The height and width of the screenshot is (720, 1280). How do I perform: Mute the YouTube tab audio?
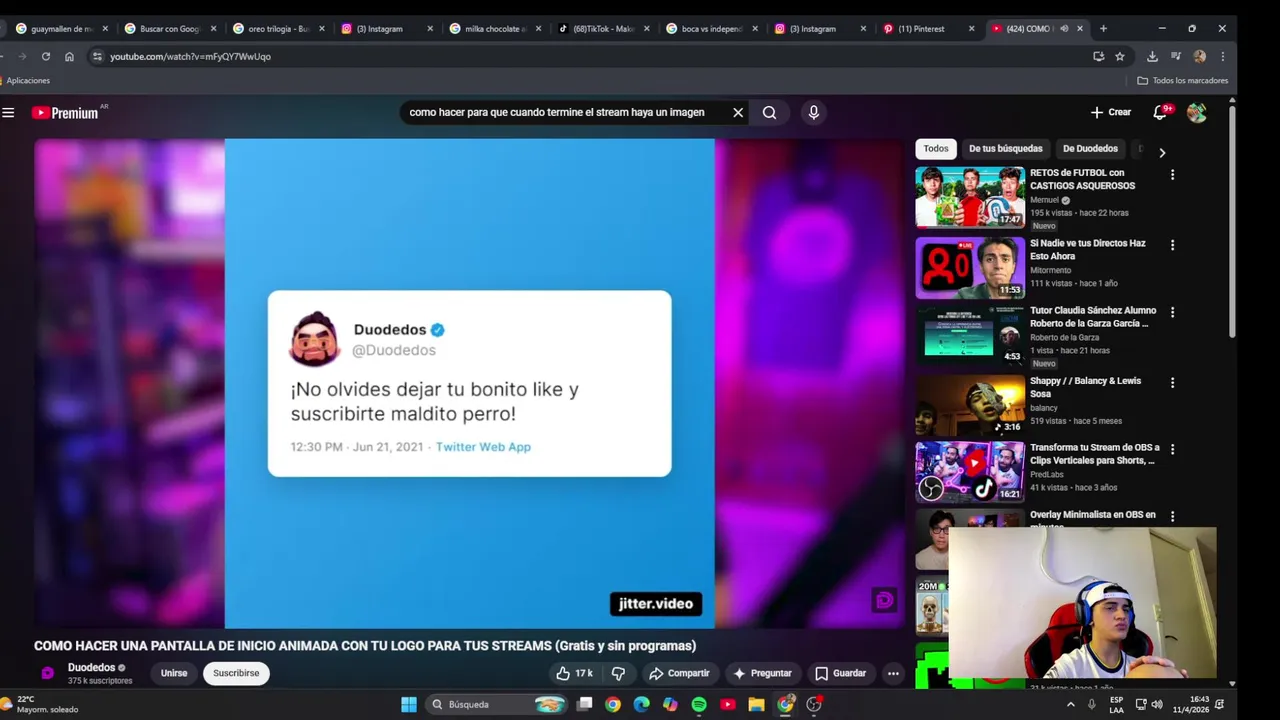1064,29
